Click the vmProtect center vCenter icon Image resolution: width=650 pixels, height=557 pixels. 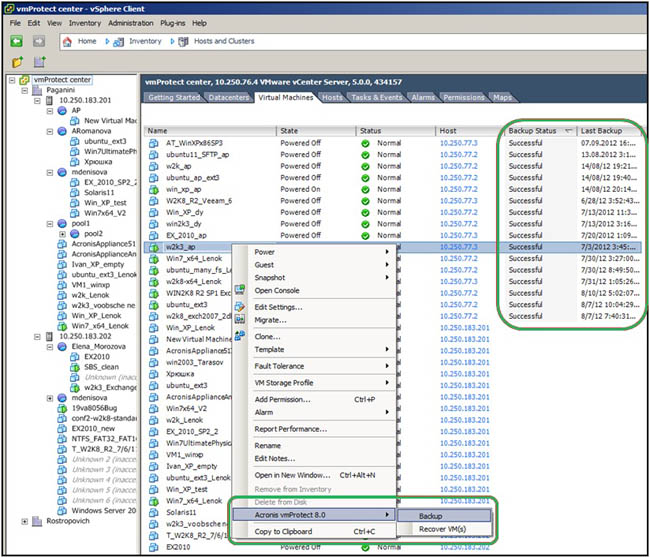tap(24, 80)
